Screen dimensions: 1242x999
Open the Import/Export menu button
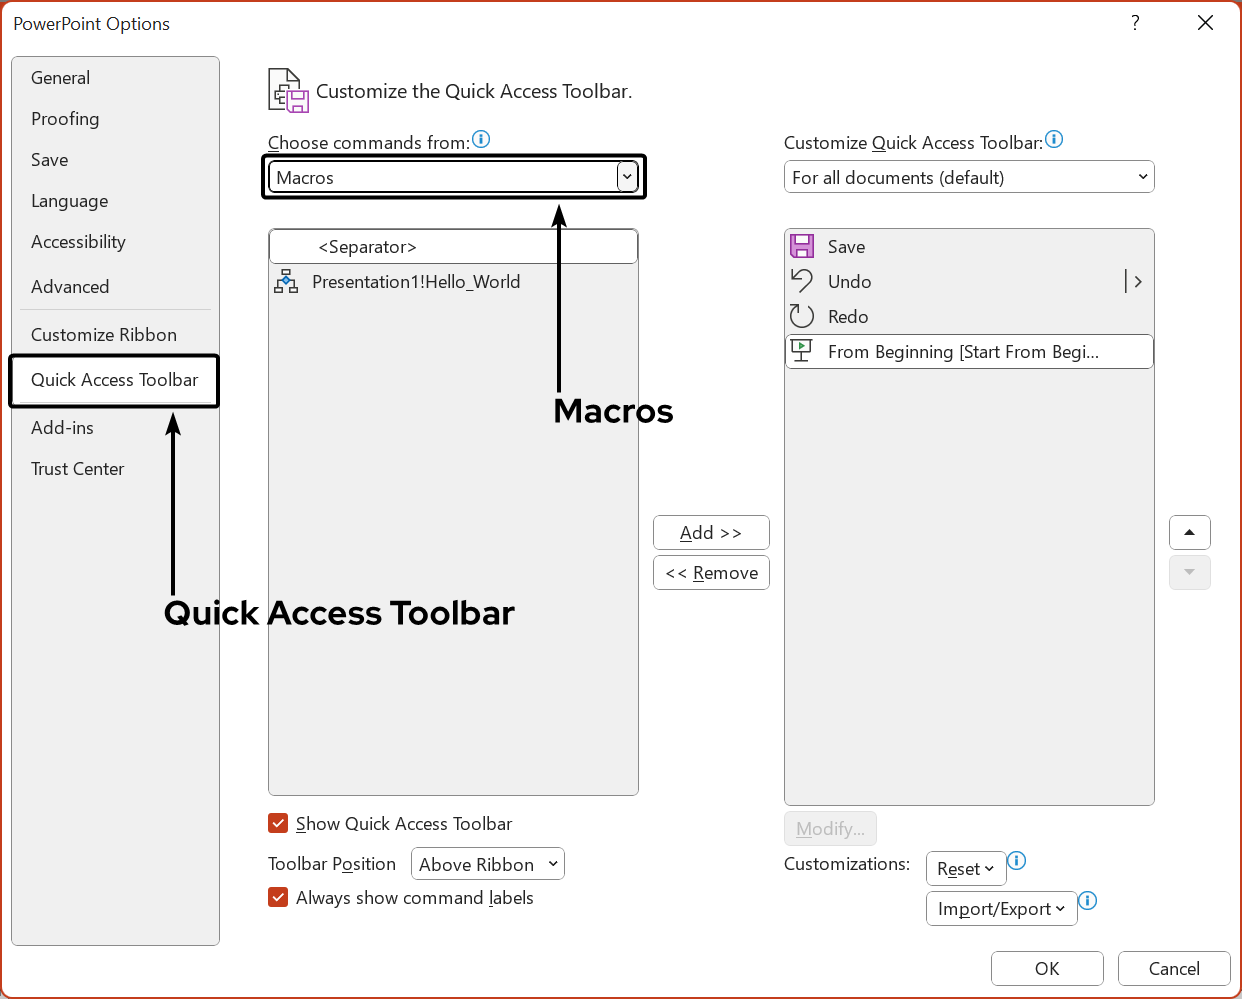click(x=1001, y=909)
